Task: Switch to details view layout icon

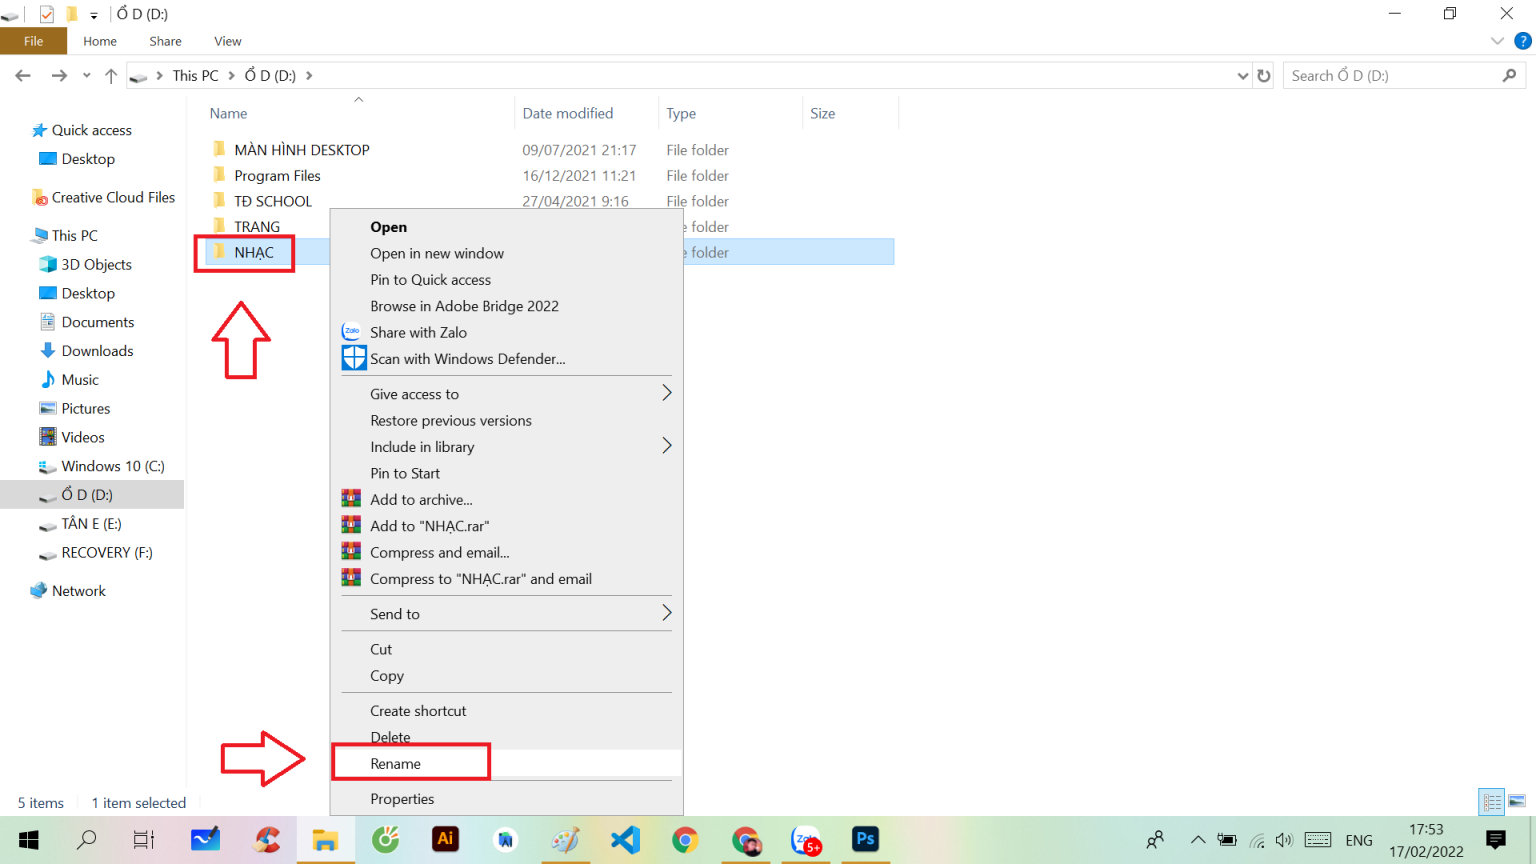Action: tap(1492, 802)
